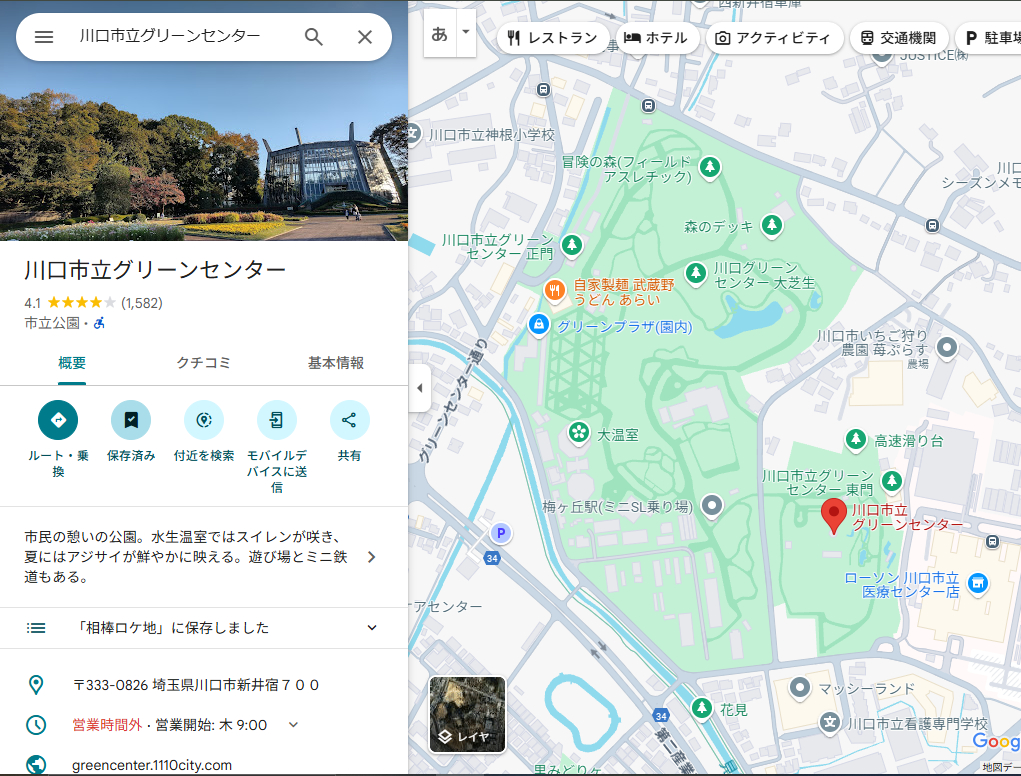Click the globe icon beside website
Screen dimensions: 1021x776
point(36,765)
